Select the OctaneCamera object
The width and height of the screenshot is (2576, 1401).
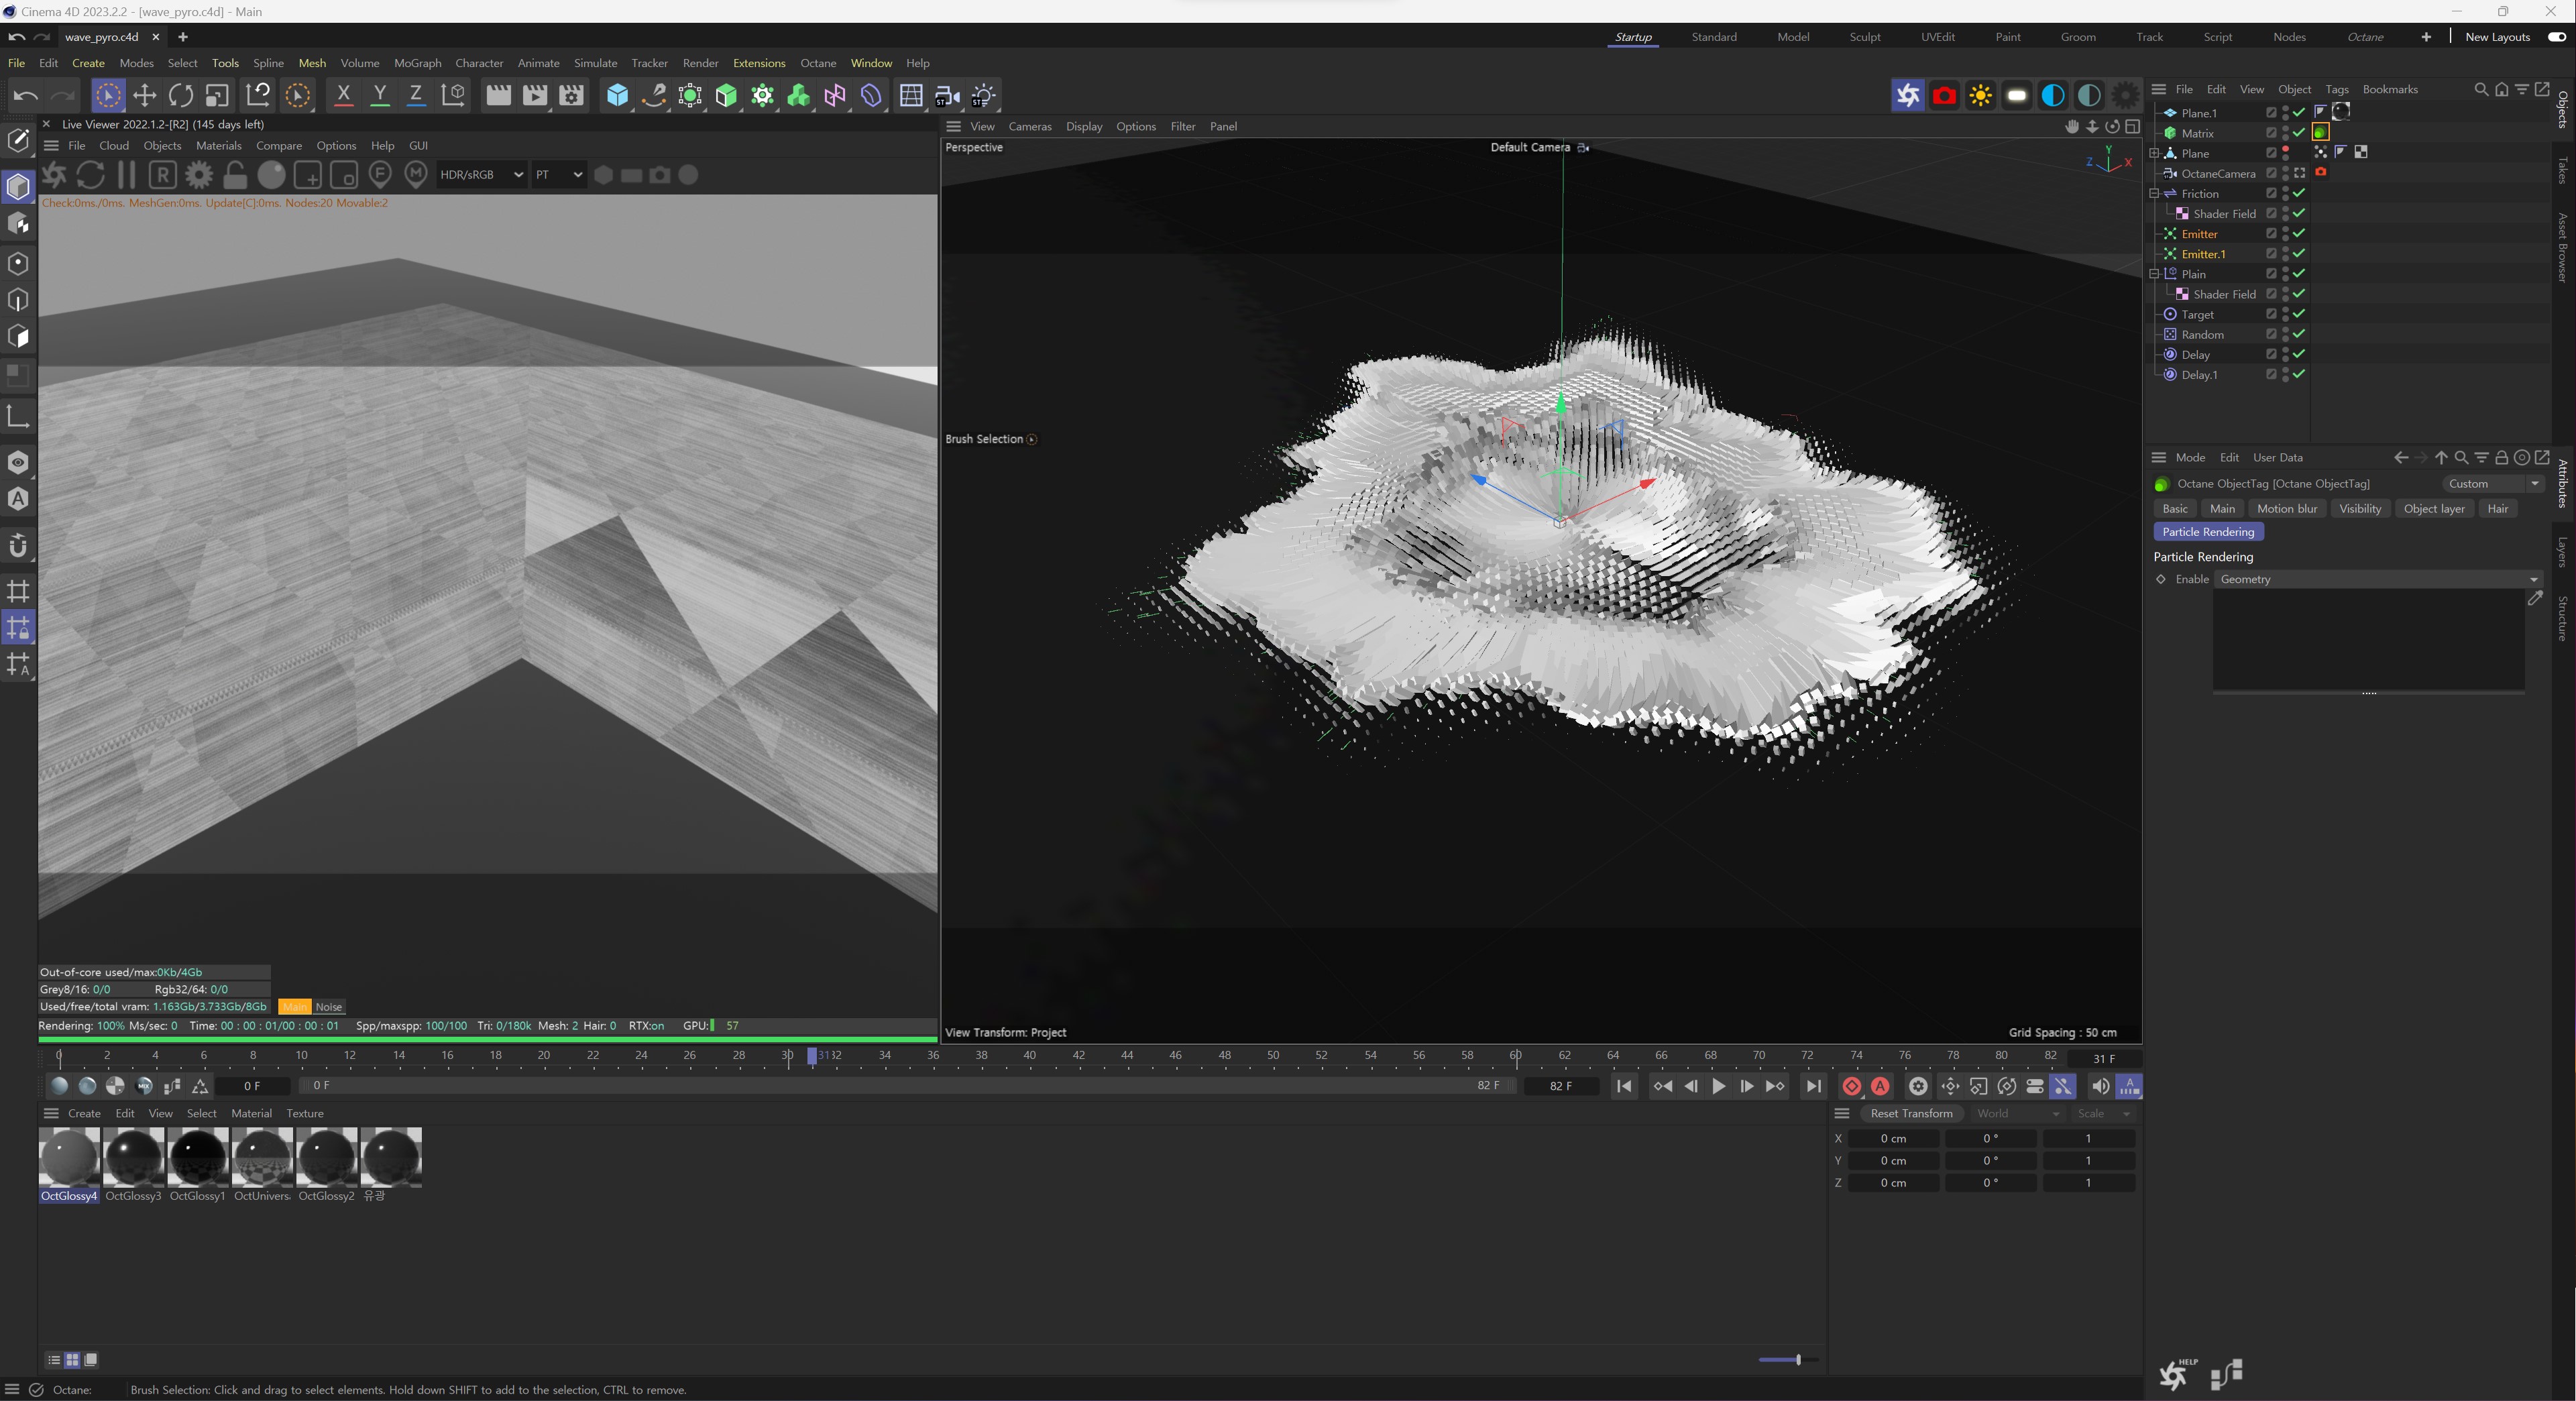pyautogui.click(x=2217, y=173)
